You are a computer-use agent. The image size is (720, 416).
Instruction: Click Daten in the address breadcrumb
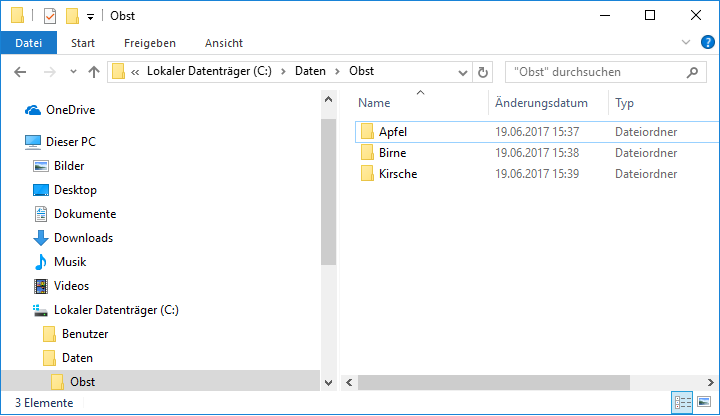click(x=310, y=71)
